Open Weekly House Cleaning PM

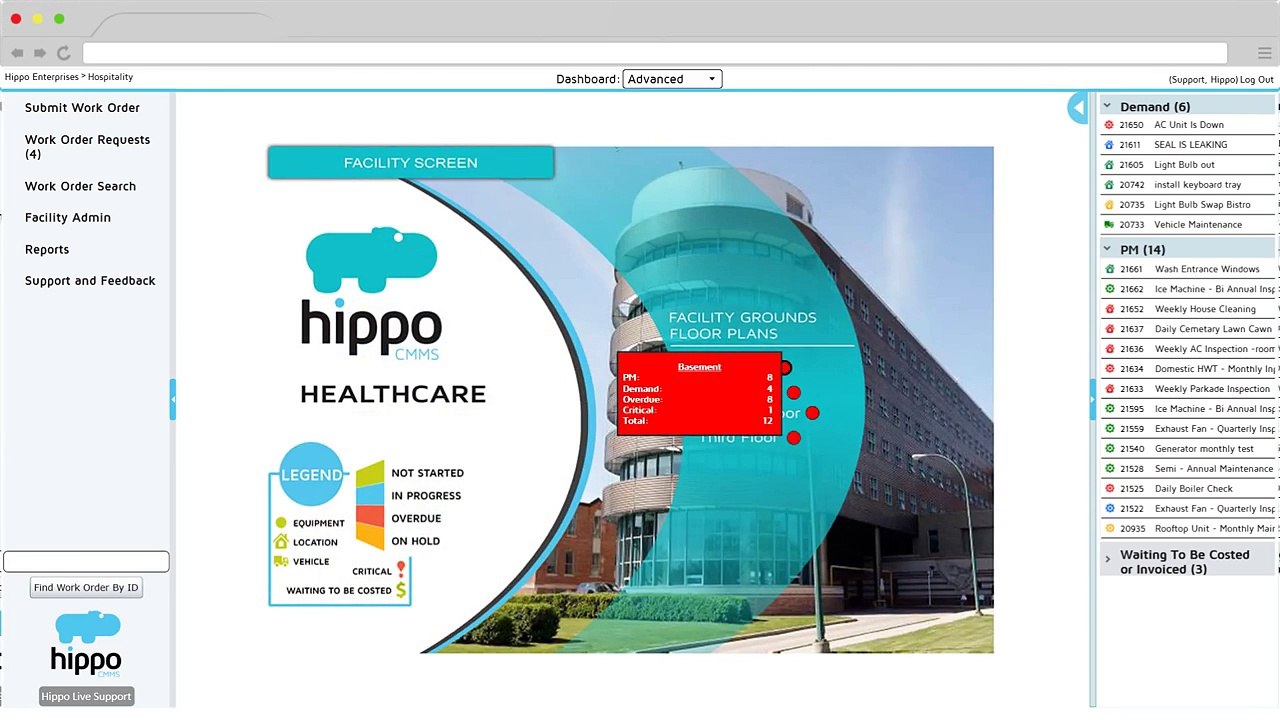(x=1205, y=309)
